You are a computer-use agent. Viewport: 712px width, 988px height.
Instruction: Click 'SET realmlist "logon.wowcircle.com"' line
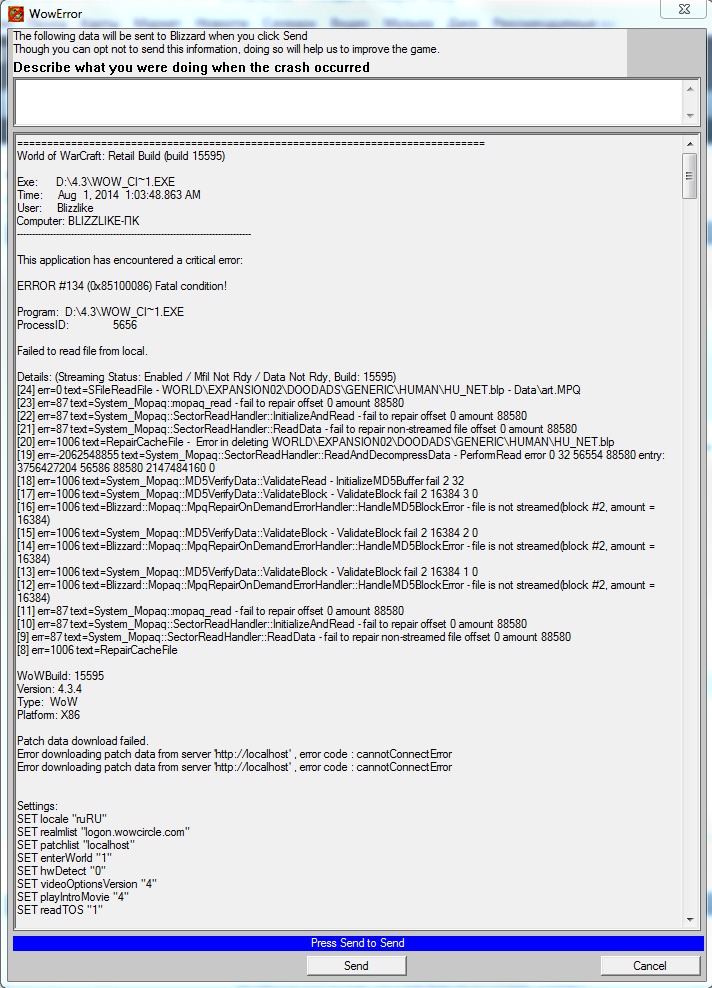tap(103, 832)
